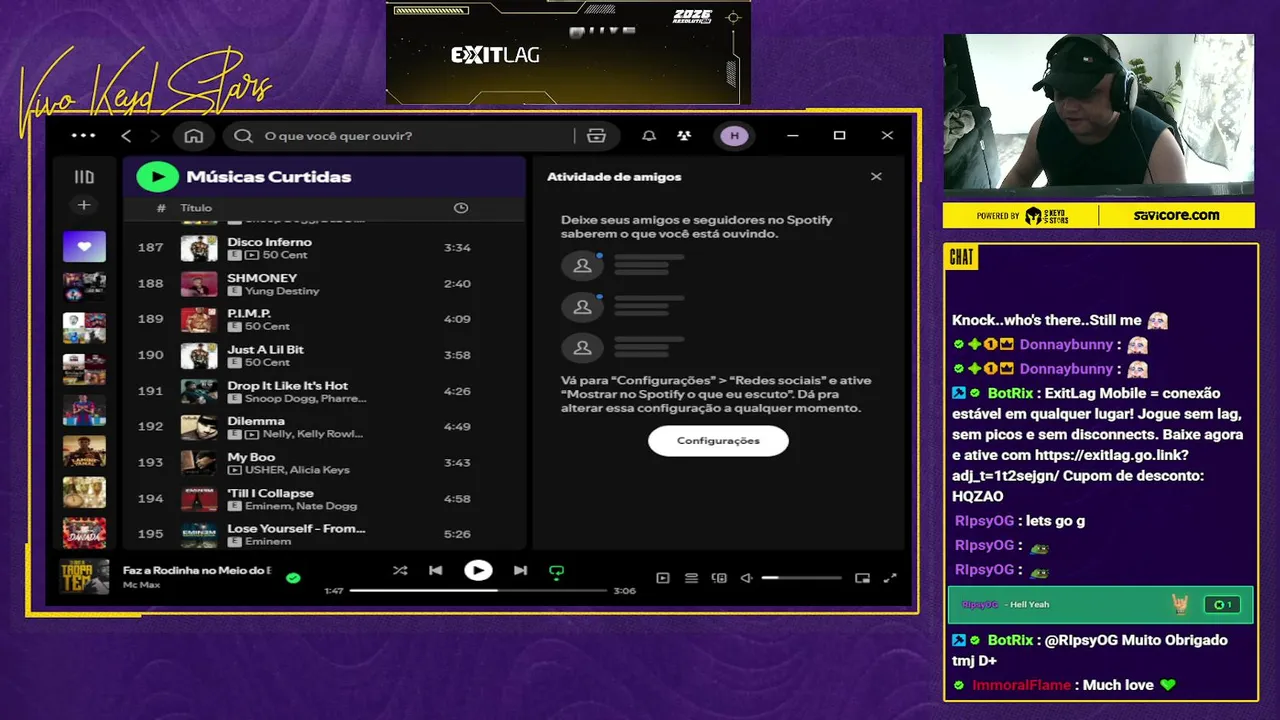This screenshot has width=1280, height=720.
Task: Click 'ImmoralFlame' username in chat
Action: [1021, 685]
